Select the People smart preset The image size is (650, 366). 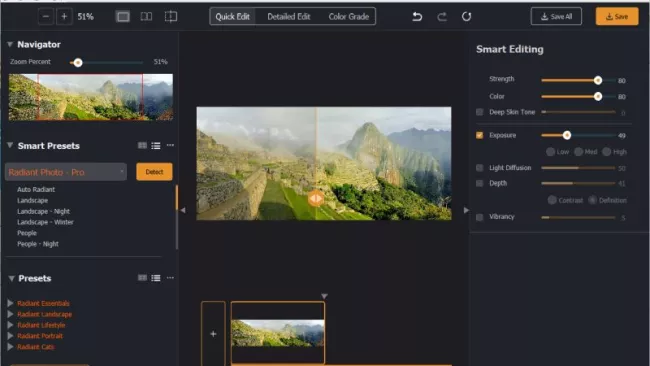27,233
